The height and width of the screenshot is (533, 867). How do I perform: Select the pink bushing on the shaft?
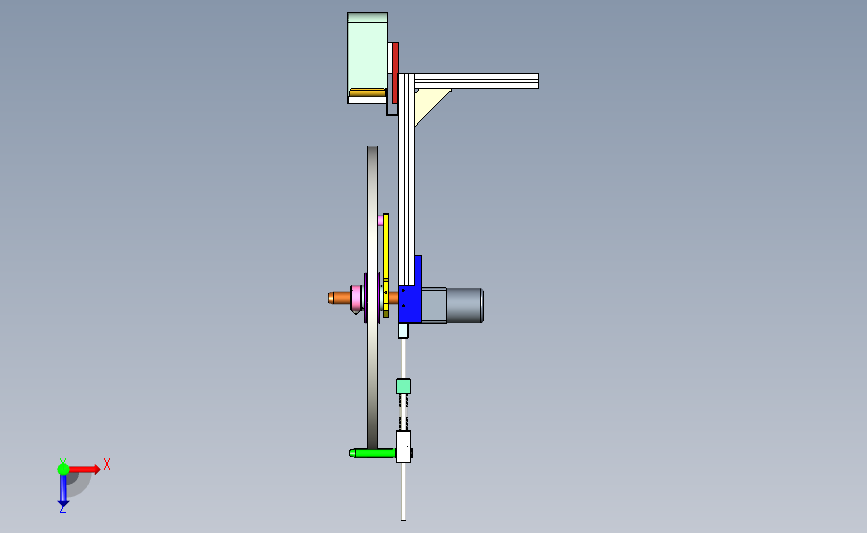[x=356, y=298]
